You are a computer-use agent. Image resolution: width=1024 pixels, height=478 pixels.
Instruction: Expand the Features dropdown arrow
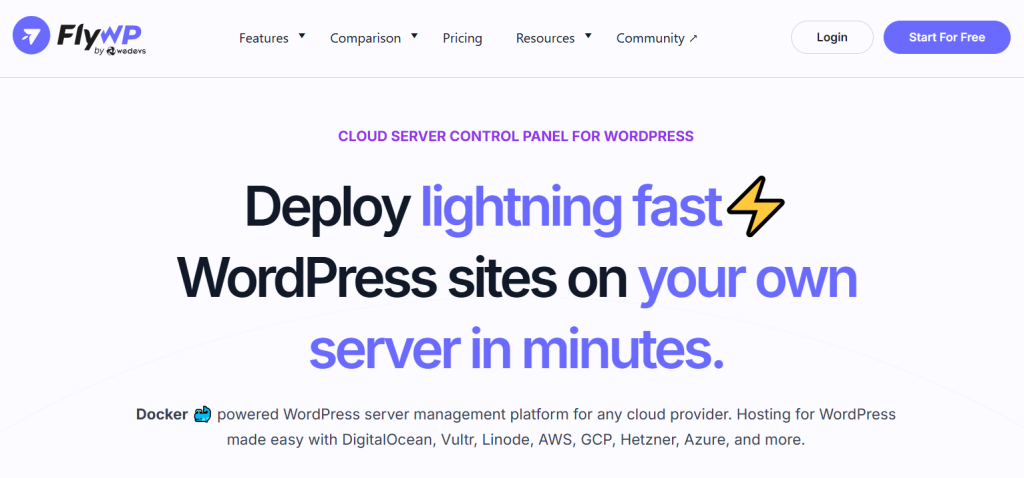pyautogui.click(x=302, y=36)
